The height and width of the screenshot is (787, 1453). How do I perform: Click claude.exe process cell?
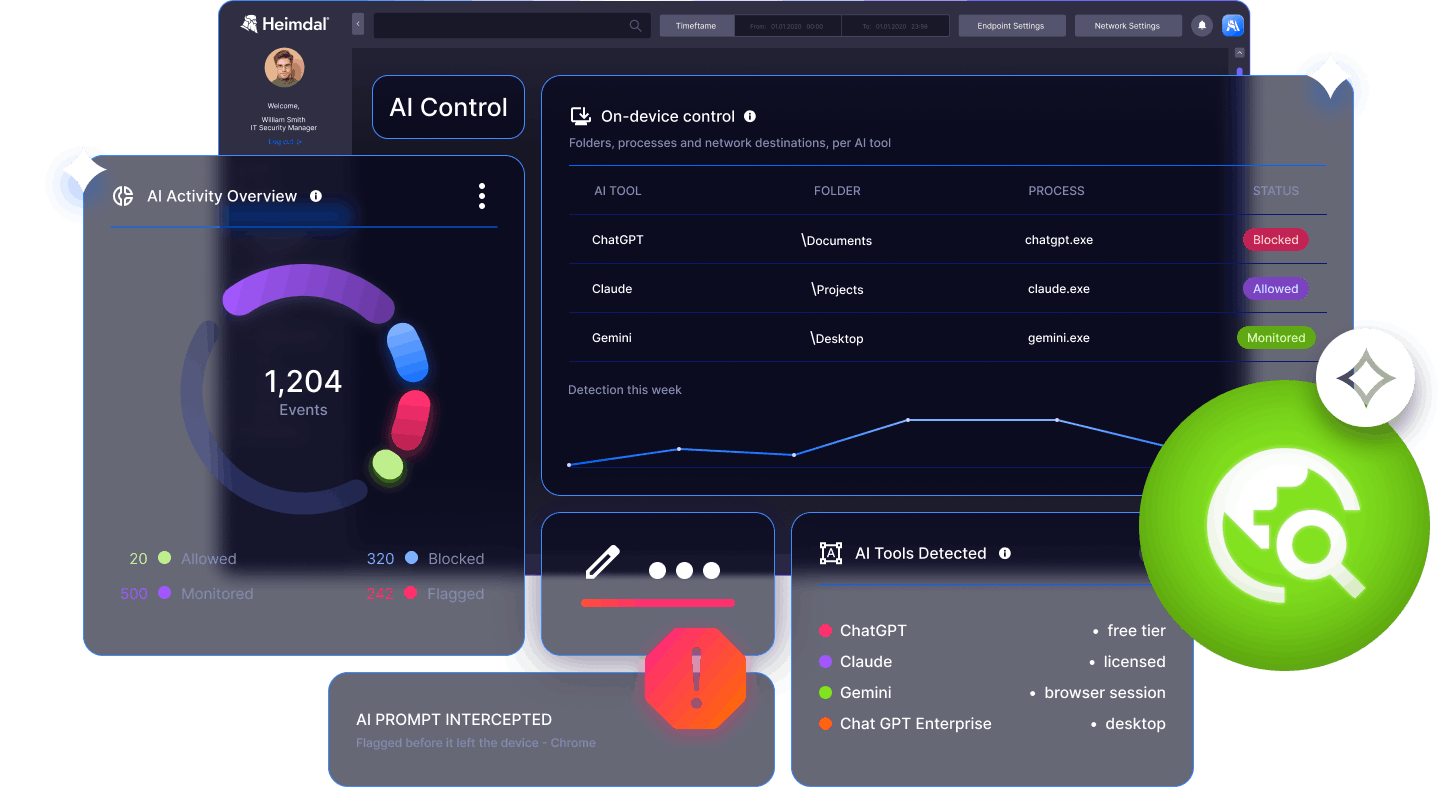[1059, 289]
